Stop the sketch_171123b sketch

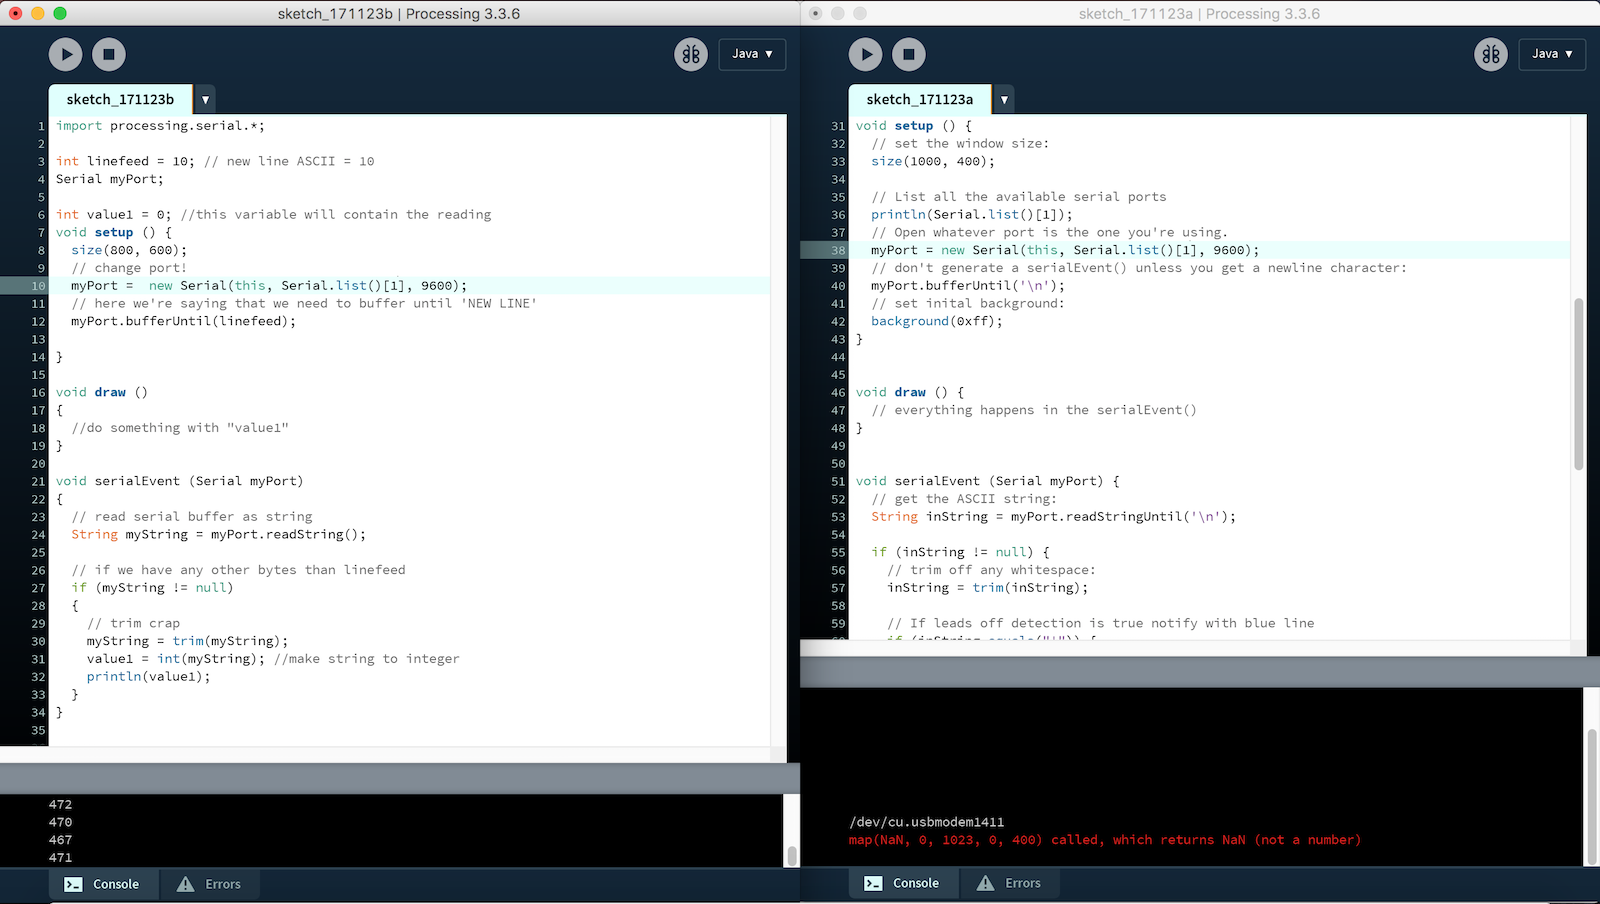(x=109, y=54)
